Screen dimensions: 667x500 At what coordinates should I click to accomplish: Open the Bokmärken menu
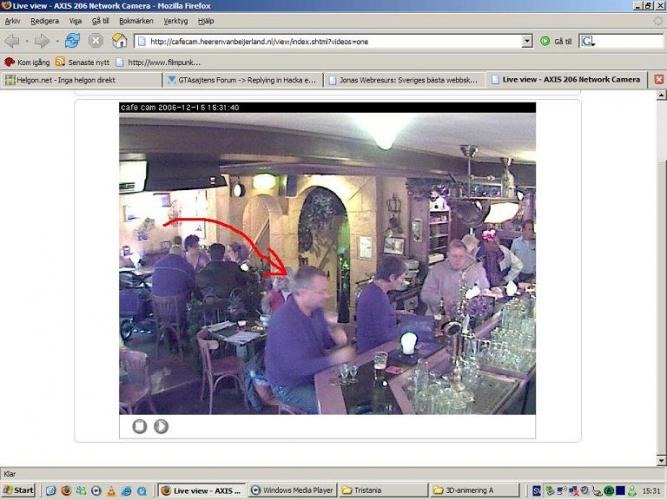click(x=136, y=21)
